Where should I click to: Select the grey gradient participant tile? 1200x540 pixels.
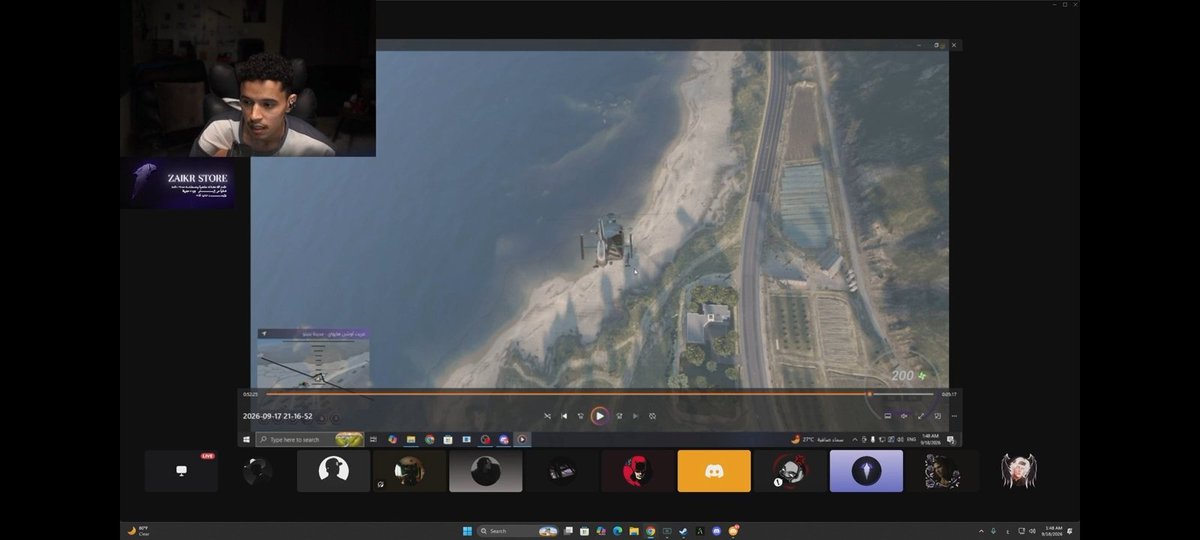click(485, 471)
